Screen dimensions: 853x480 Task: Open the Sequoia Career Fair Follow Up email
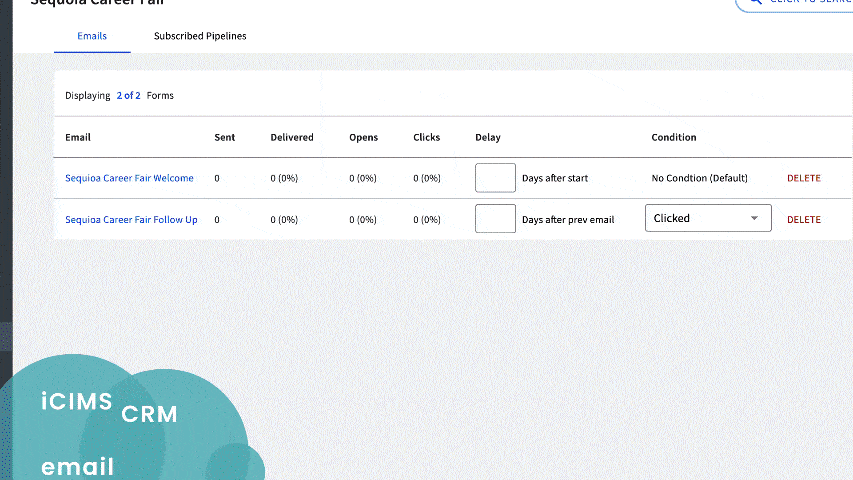[x=131, y=219]
